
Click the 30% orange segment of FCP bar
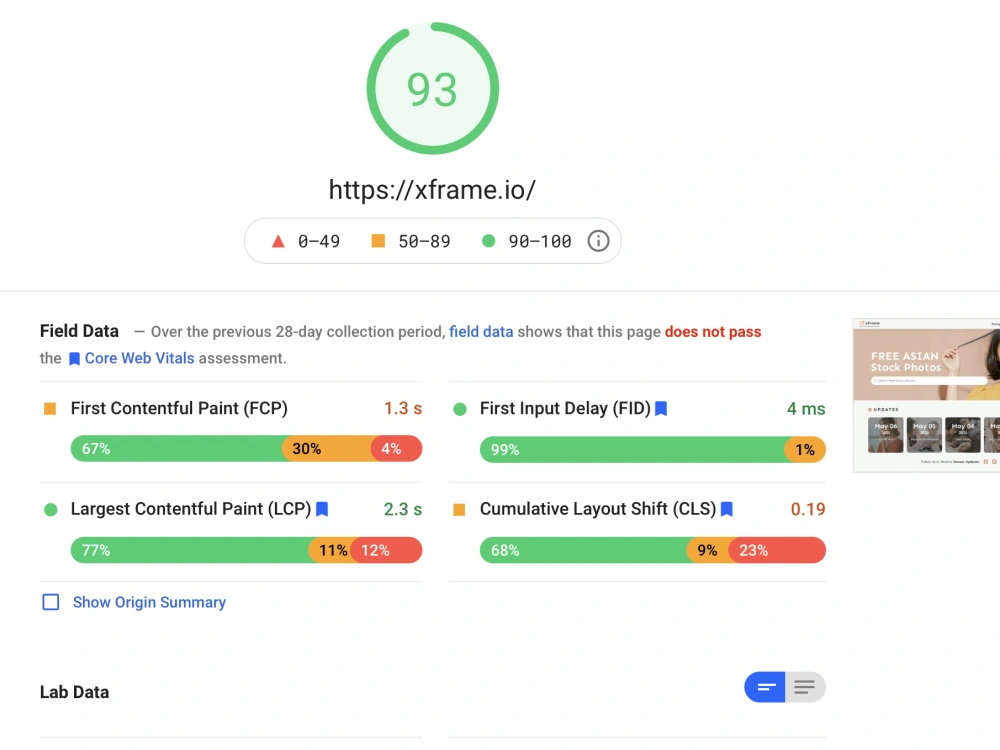327,448
